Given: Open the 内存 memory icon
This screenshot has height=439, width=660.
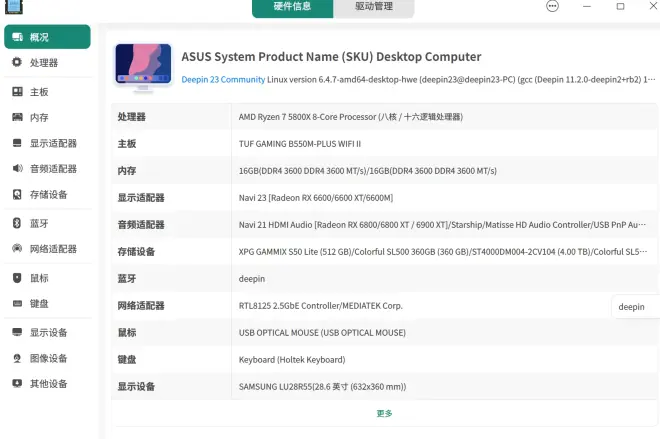Looking at the screenshot, I should click(17, 117).
